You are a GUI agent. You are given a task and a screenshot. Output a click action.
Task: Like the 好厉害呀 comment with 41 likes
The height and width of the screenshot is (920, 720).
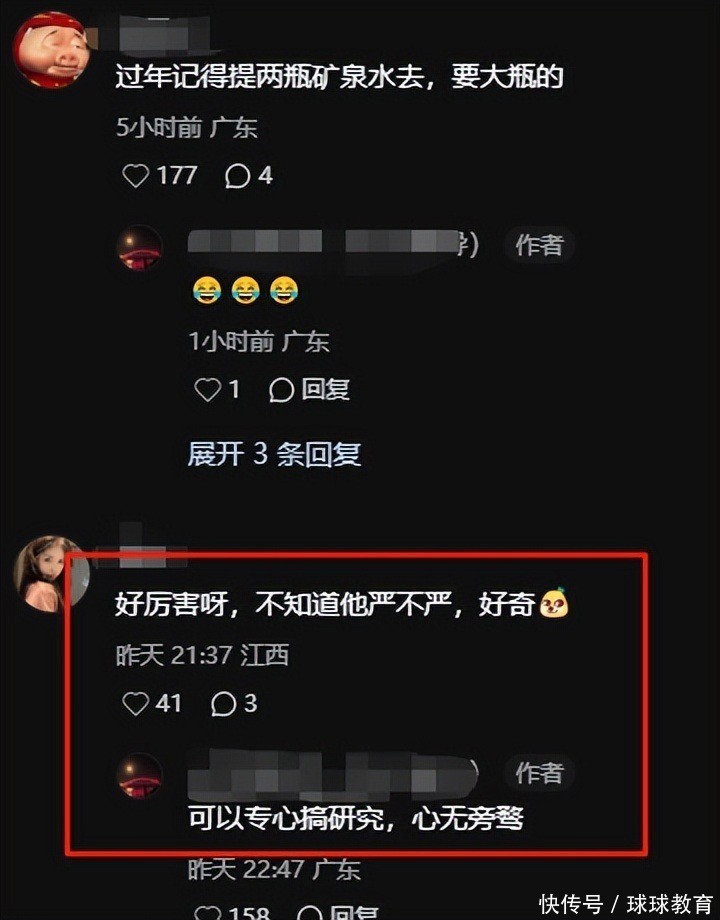point(136,703)
